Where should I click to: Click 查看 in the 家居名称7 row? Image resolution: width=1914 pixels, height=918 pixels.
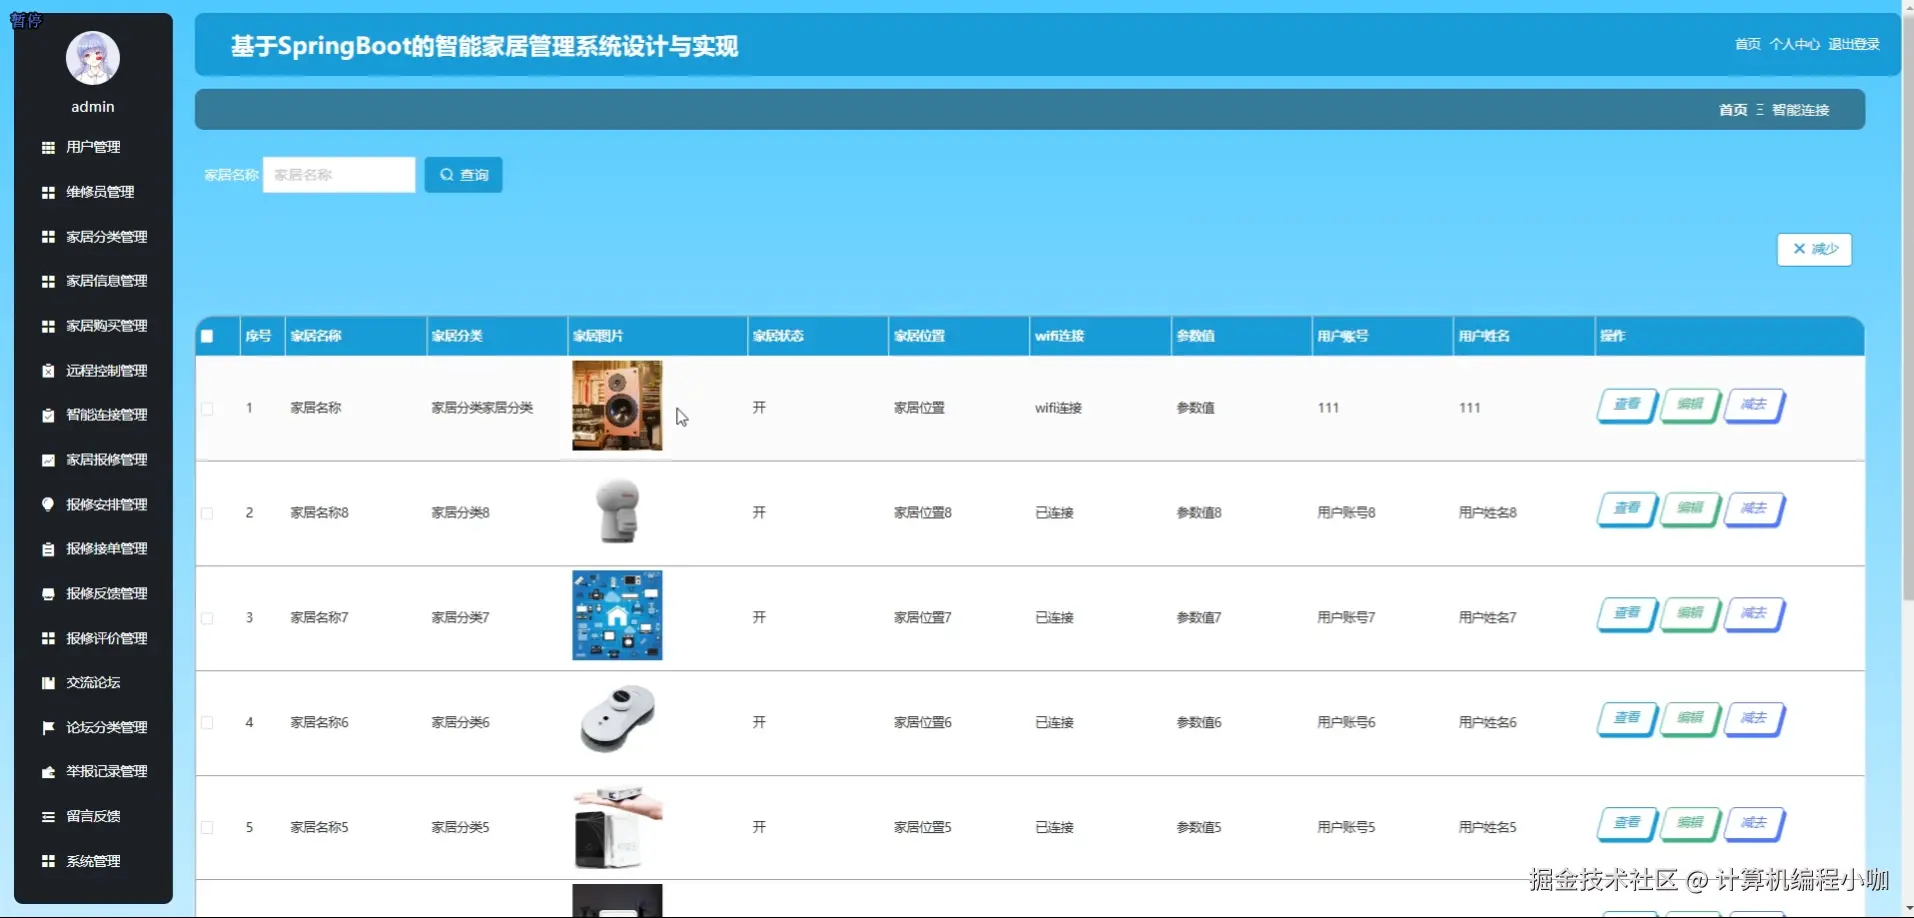(1627, 614)
